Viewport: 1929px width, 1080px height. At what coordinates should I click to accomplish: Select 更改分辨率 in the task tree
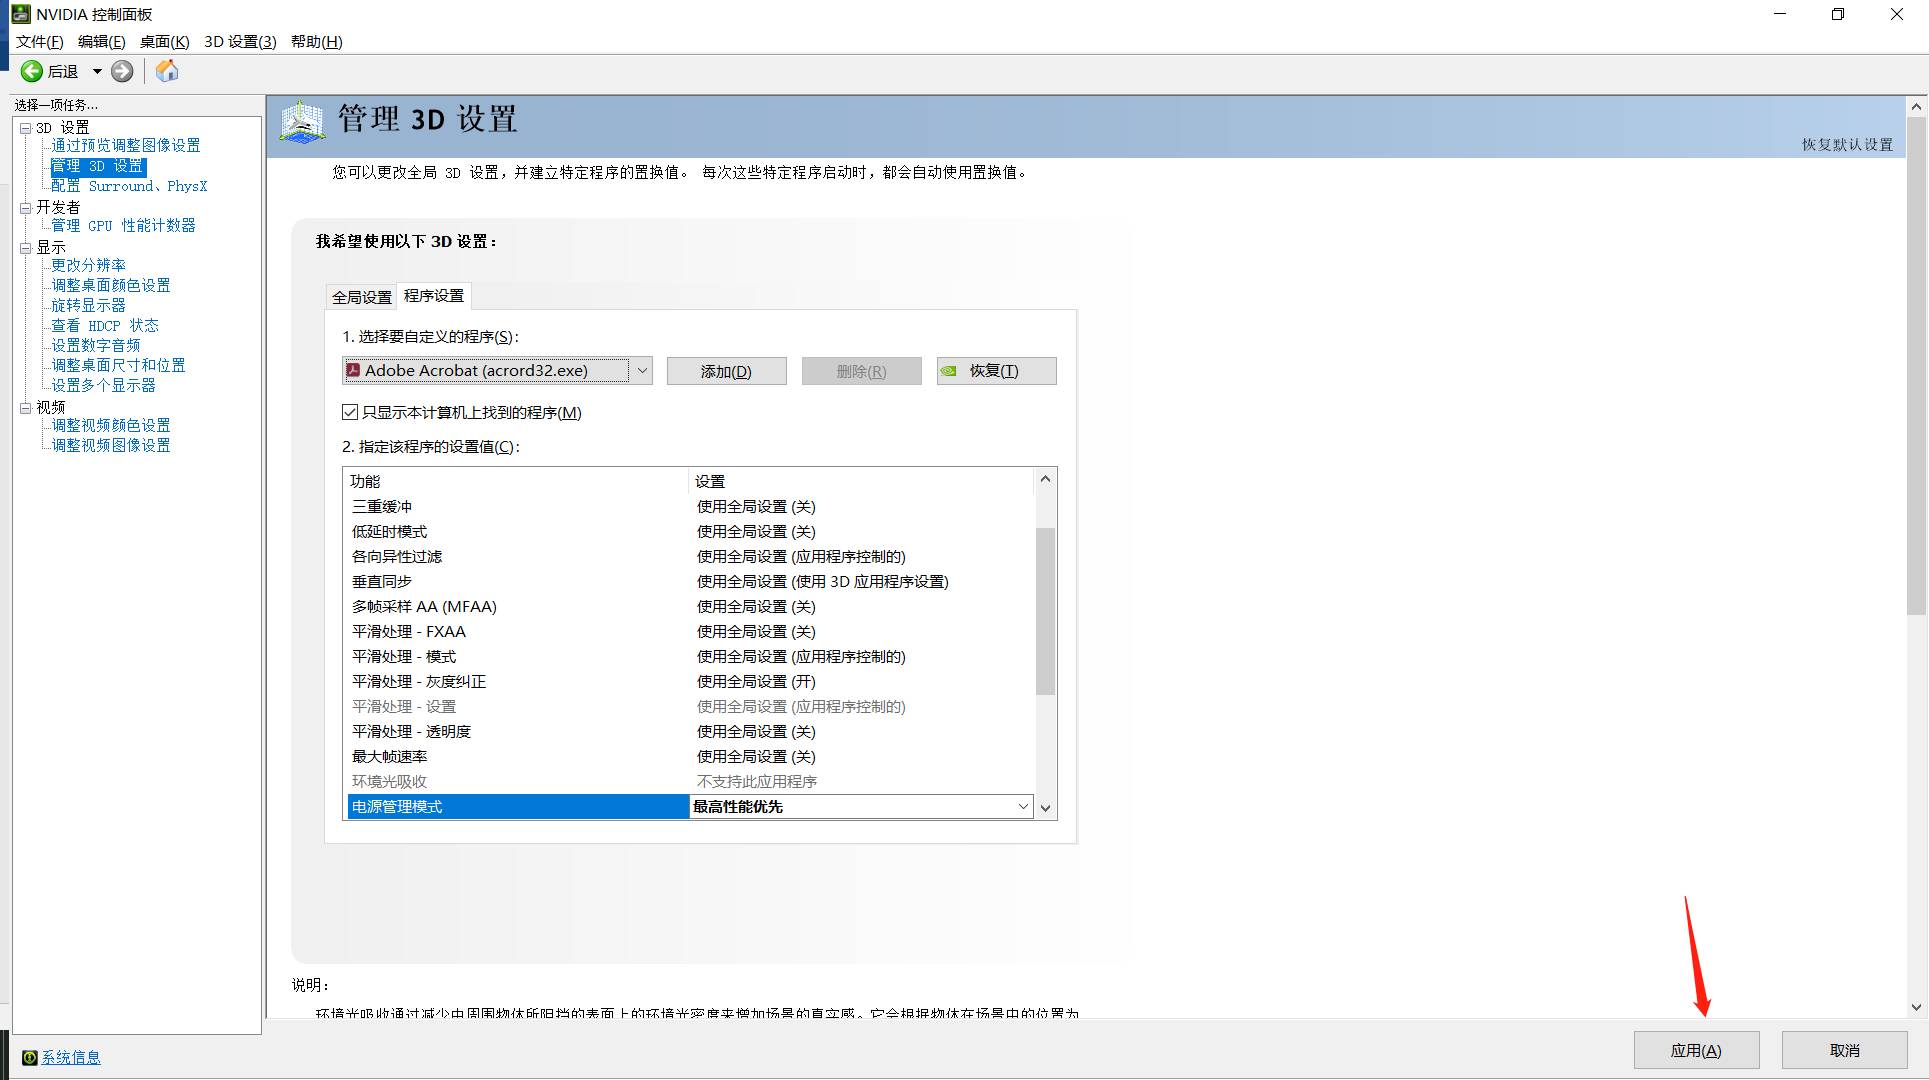[x=88, y=265]
